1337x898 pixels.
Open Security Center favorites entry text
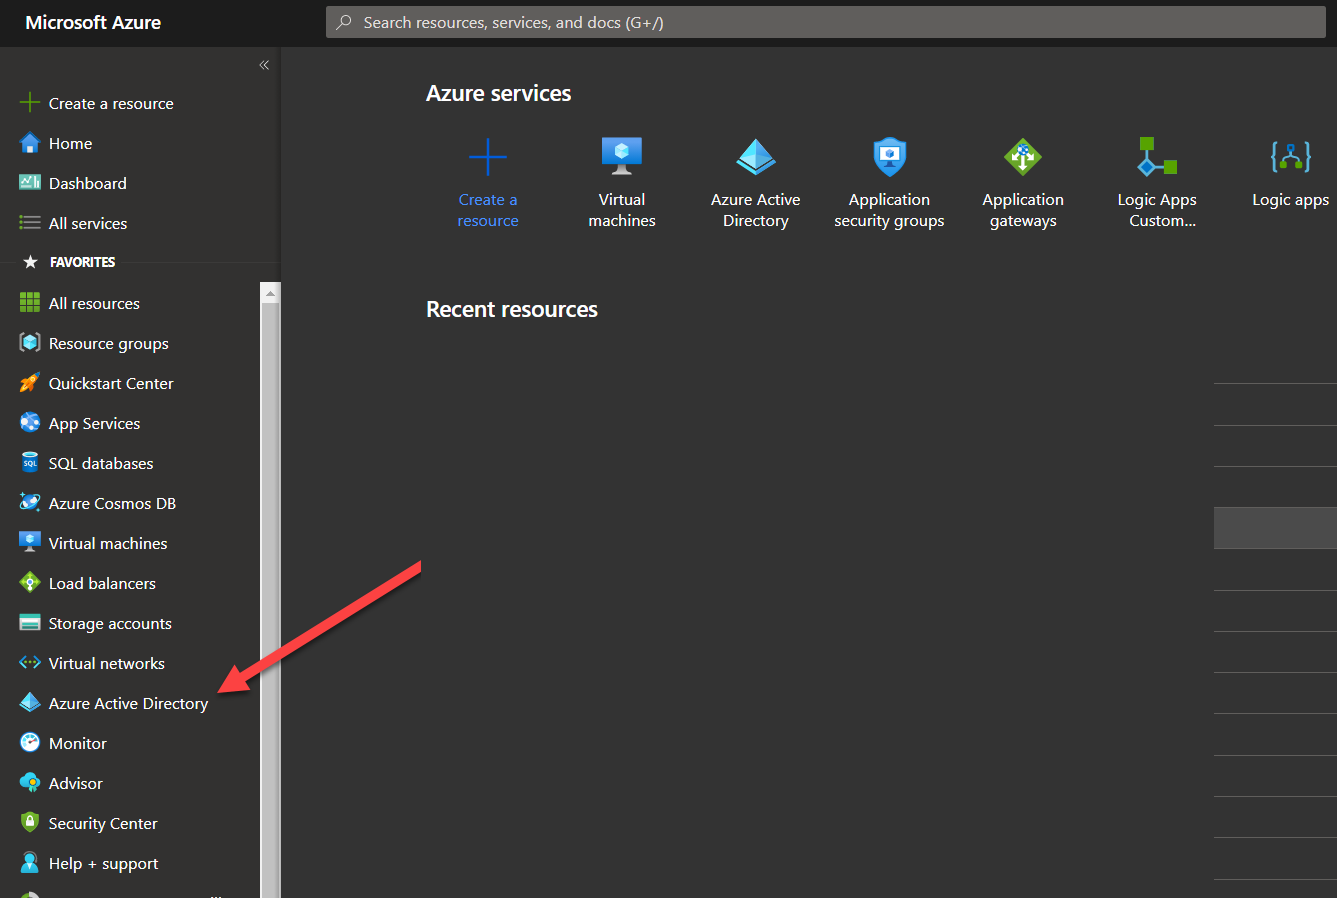103,823
